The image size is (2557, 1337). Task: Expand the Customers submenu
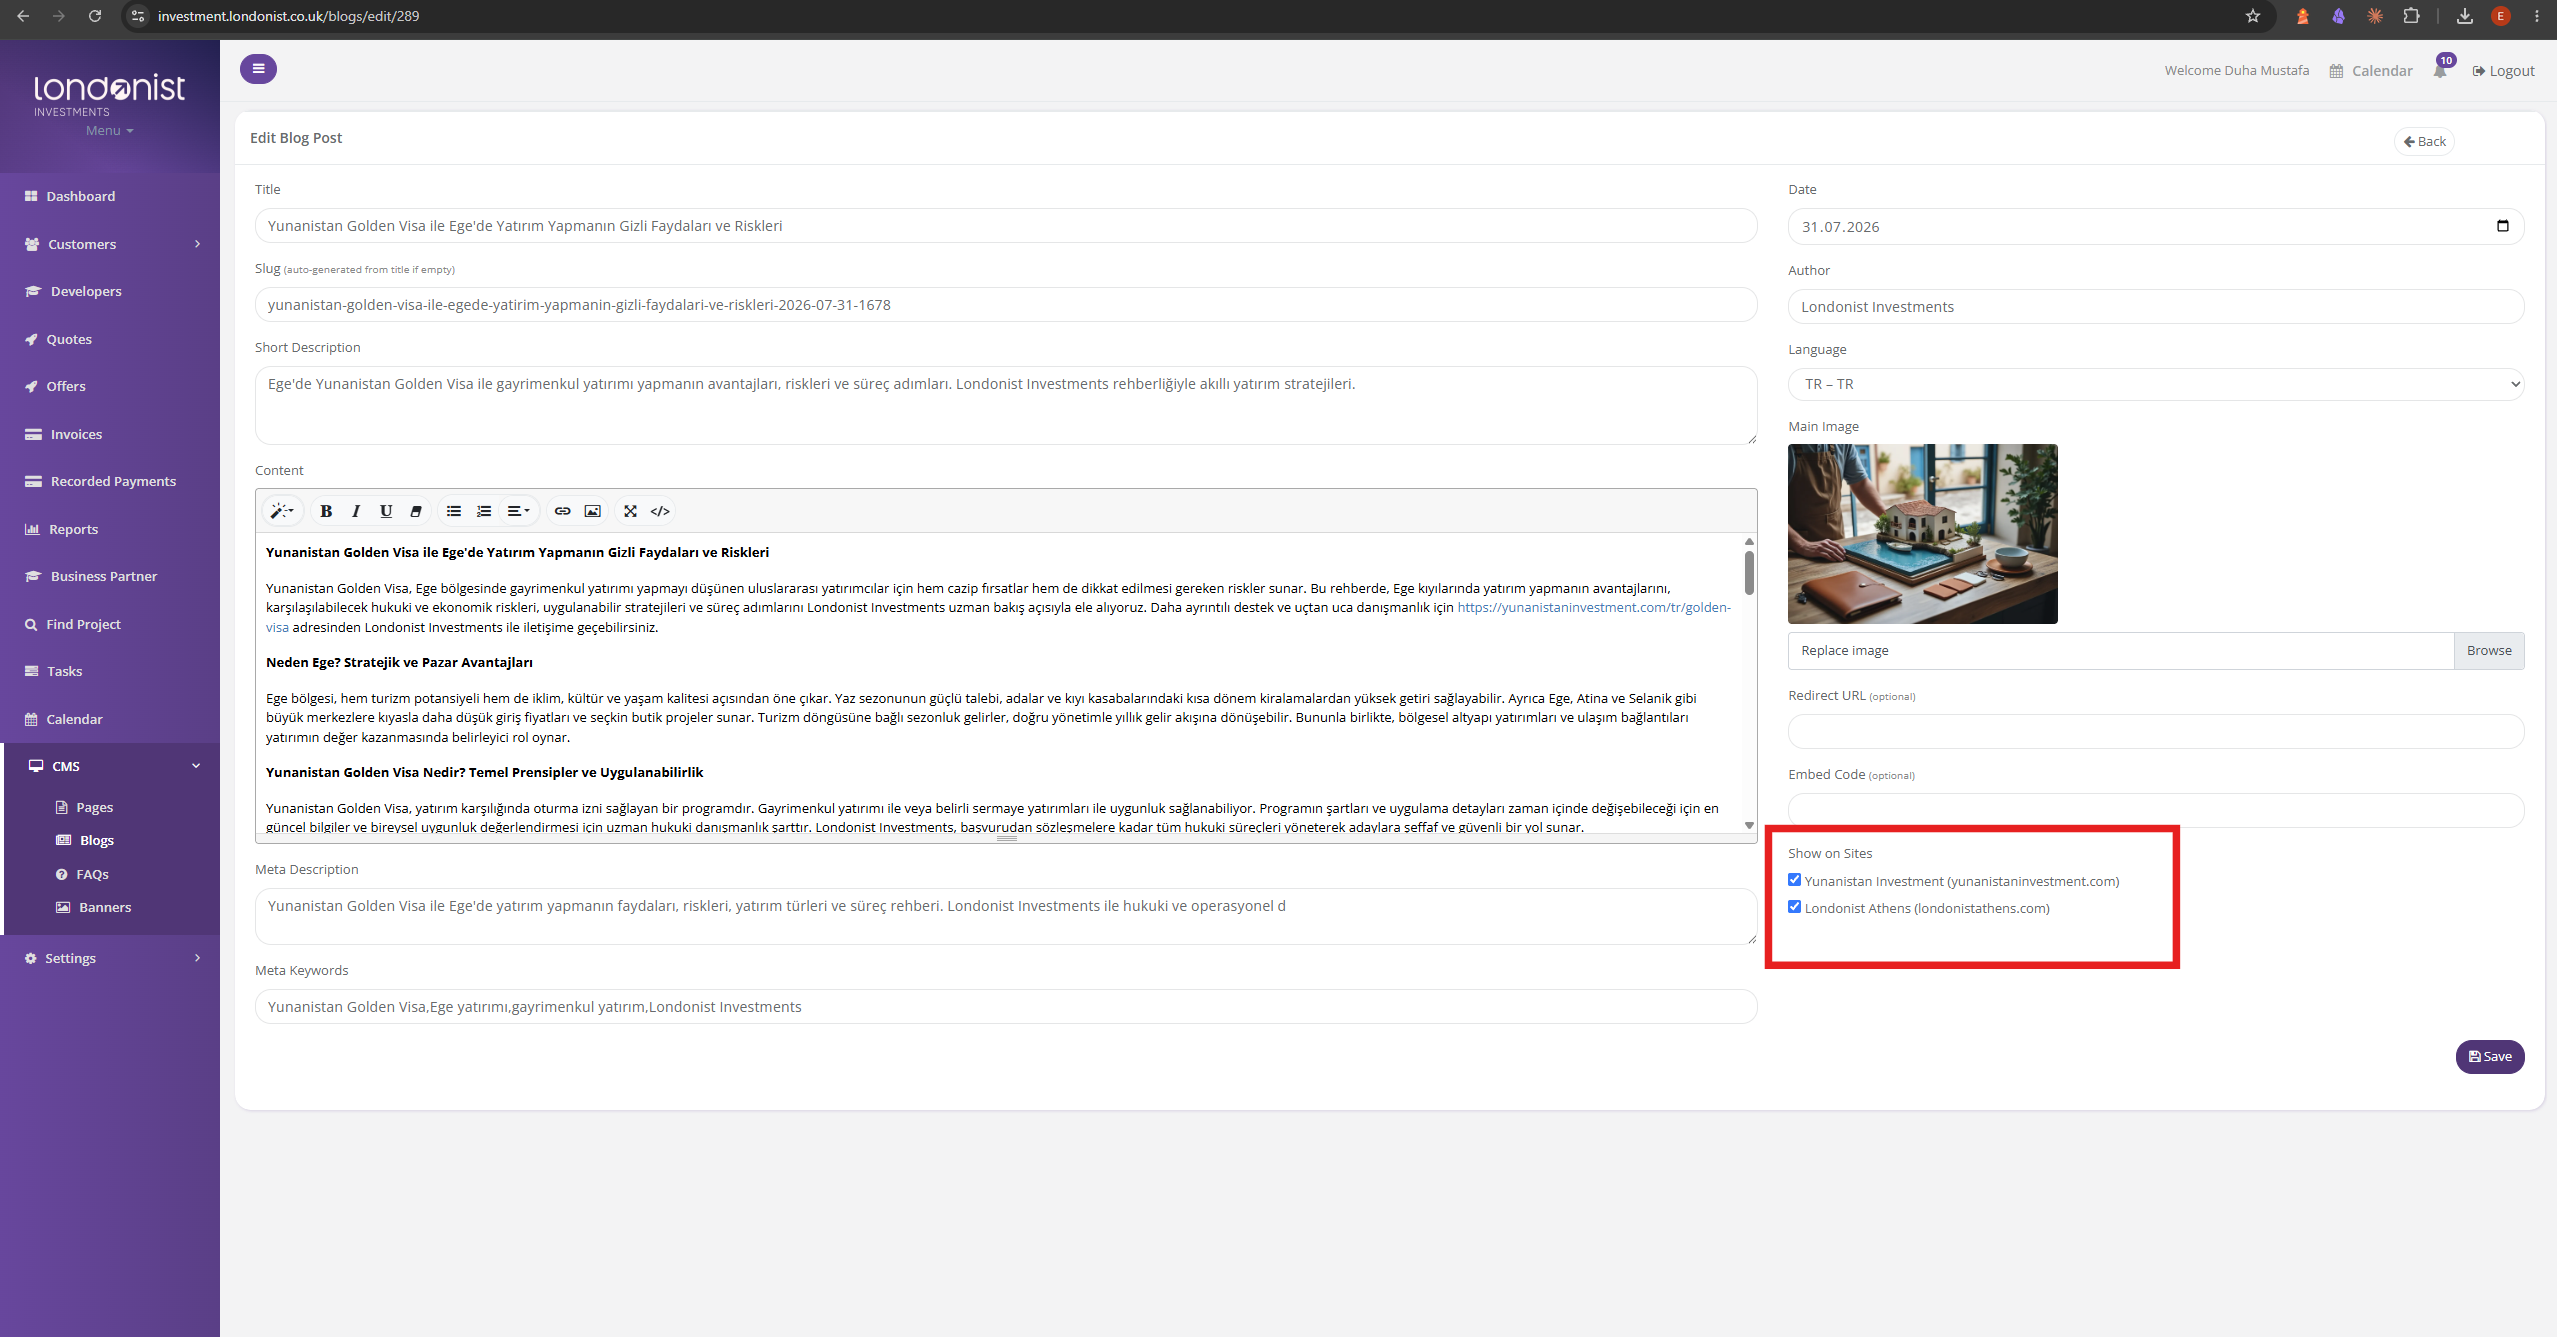point(110,244)
